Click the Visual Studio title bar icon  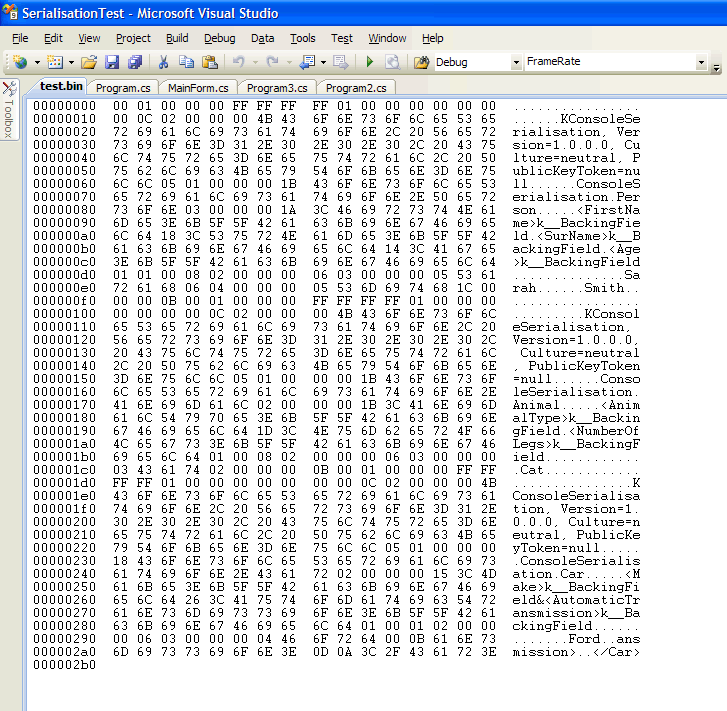(x=10, y=12)
